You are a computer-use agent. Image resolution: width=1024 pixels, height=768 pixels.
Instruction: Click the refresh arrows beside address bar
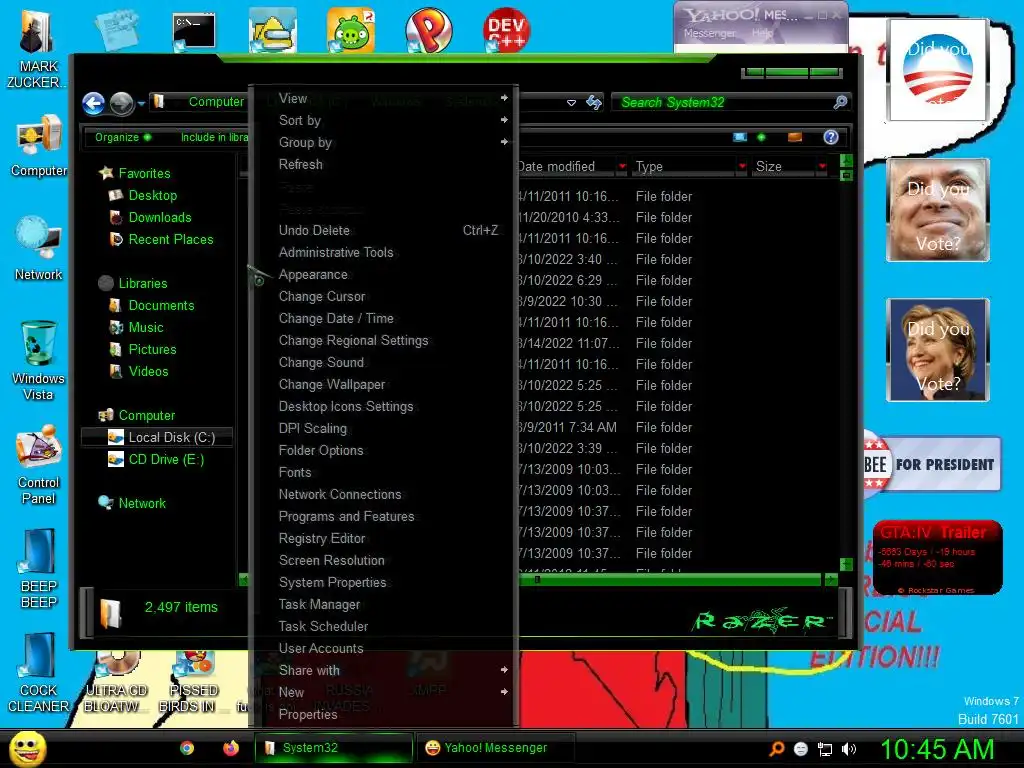(594, 103)
